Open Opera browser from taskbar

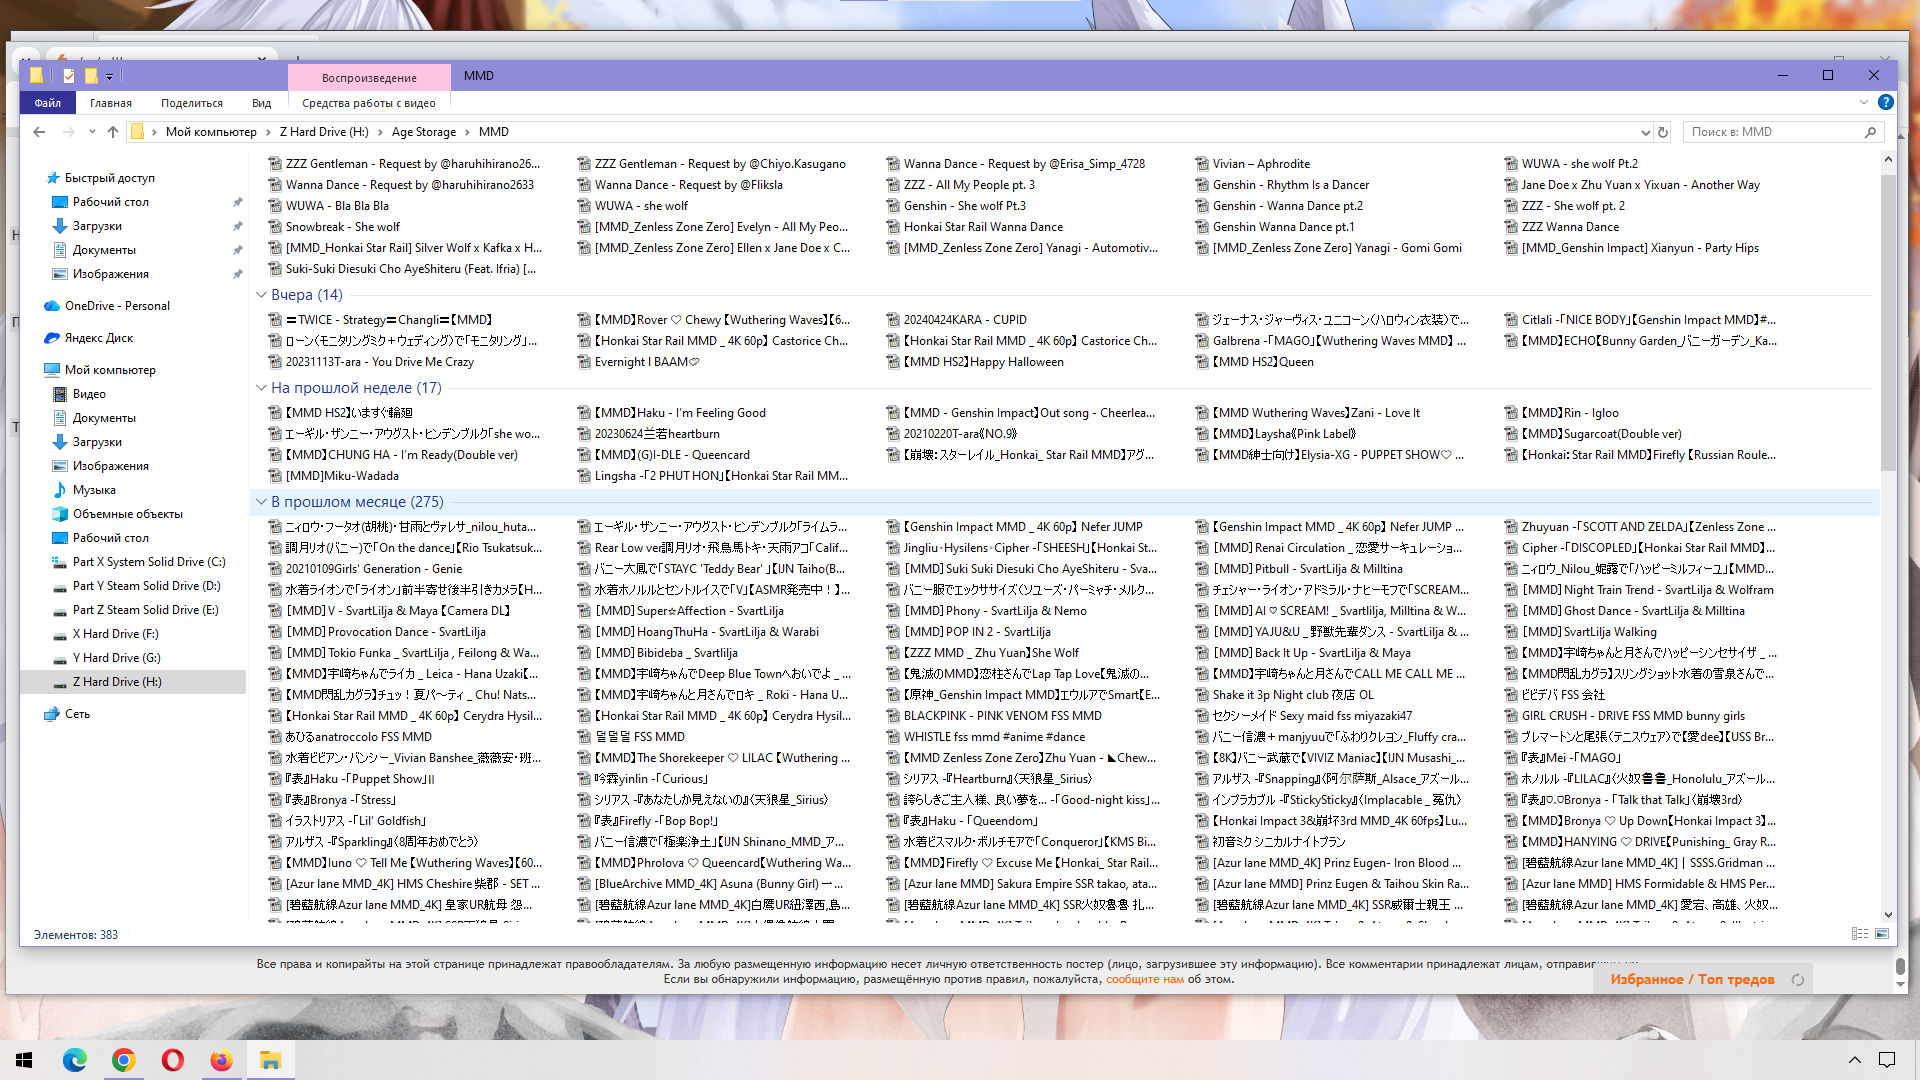point(172,1060)
